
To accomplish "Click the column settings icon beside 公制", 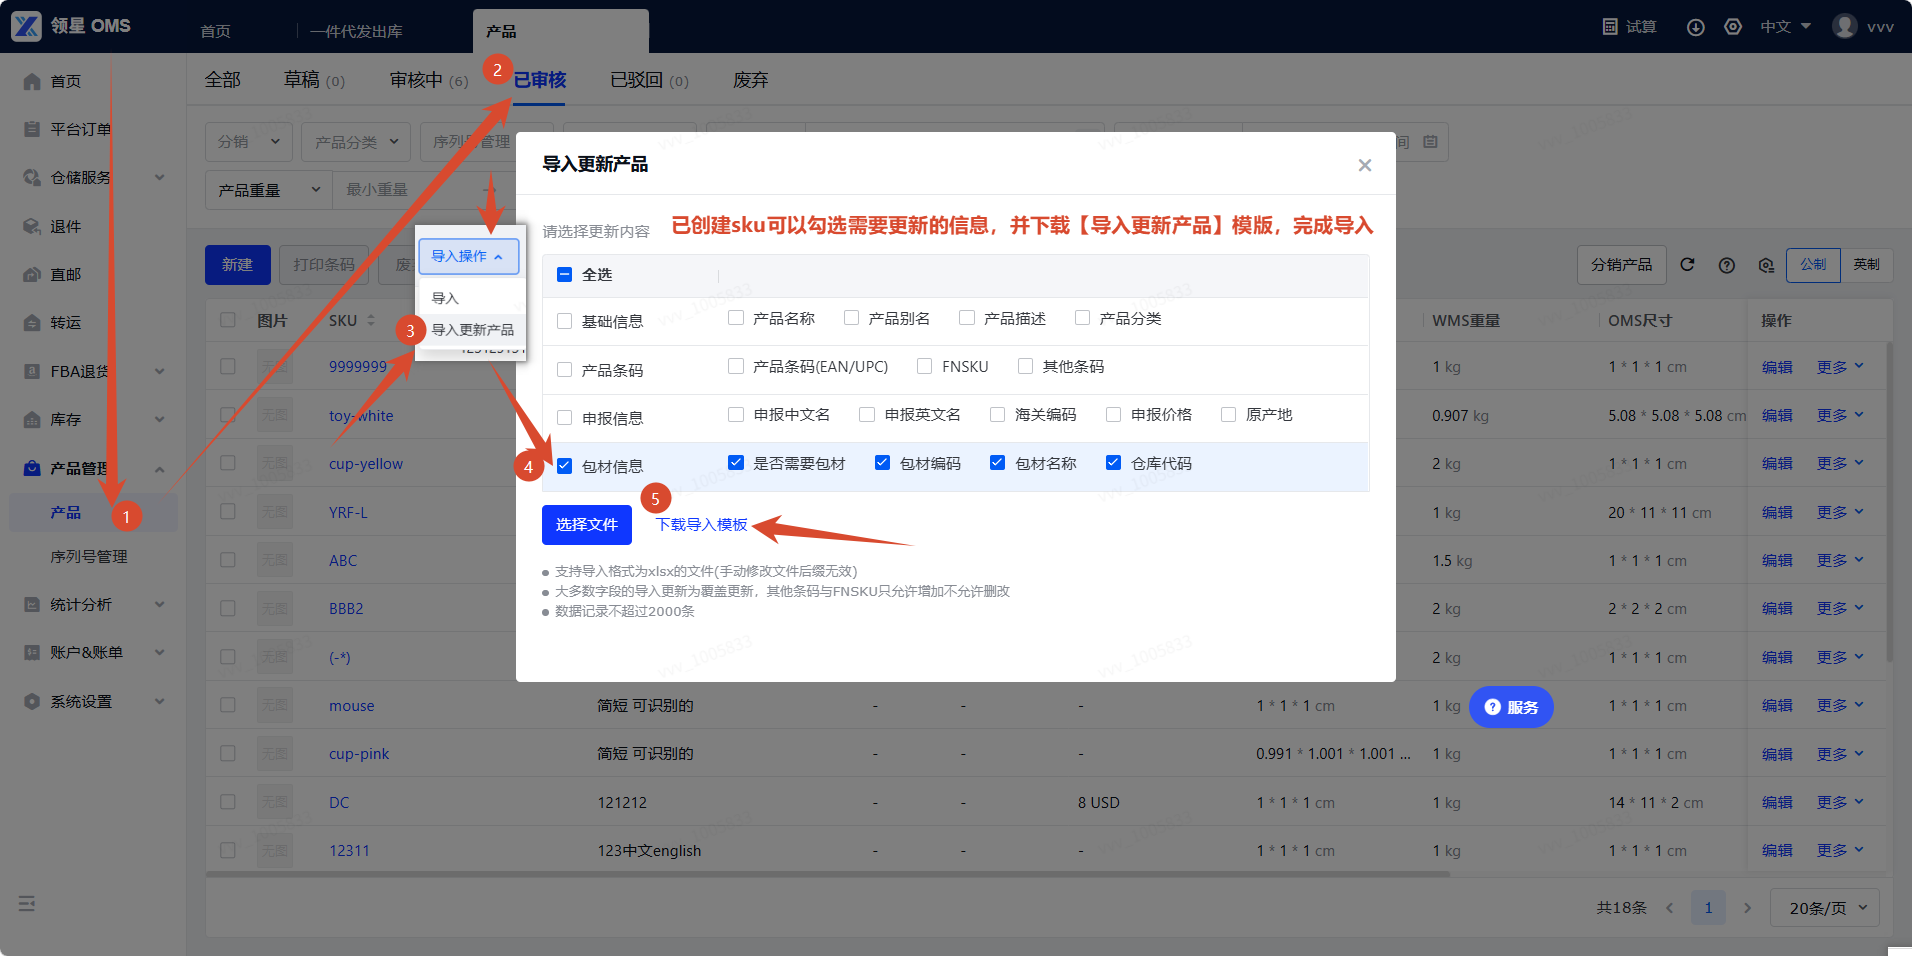I will click(x=1766, y=265).
